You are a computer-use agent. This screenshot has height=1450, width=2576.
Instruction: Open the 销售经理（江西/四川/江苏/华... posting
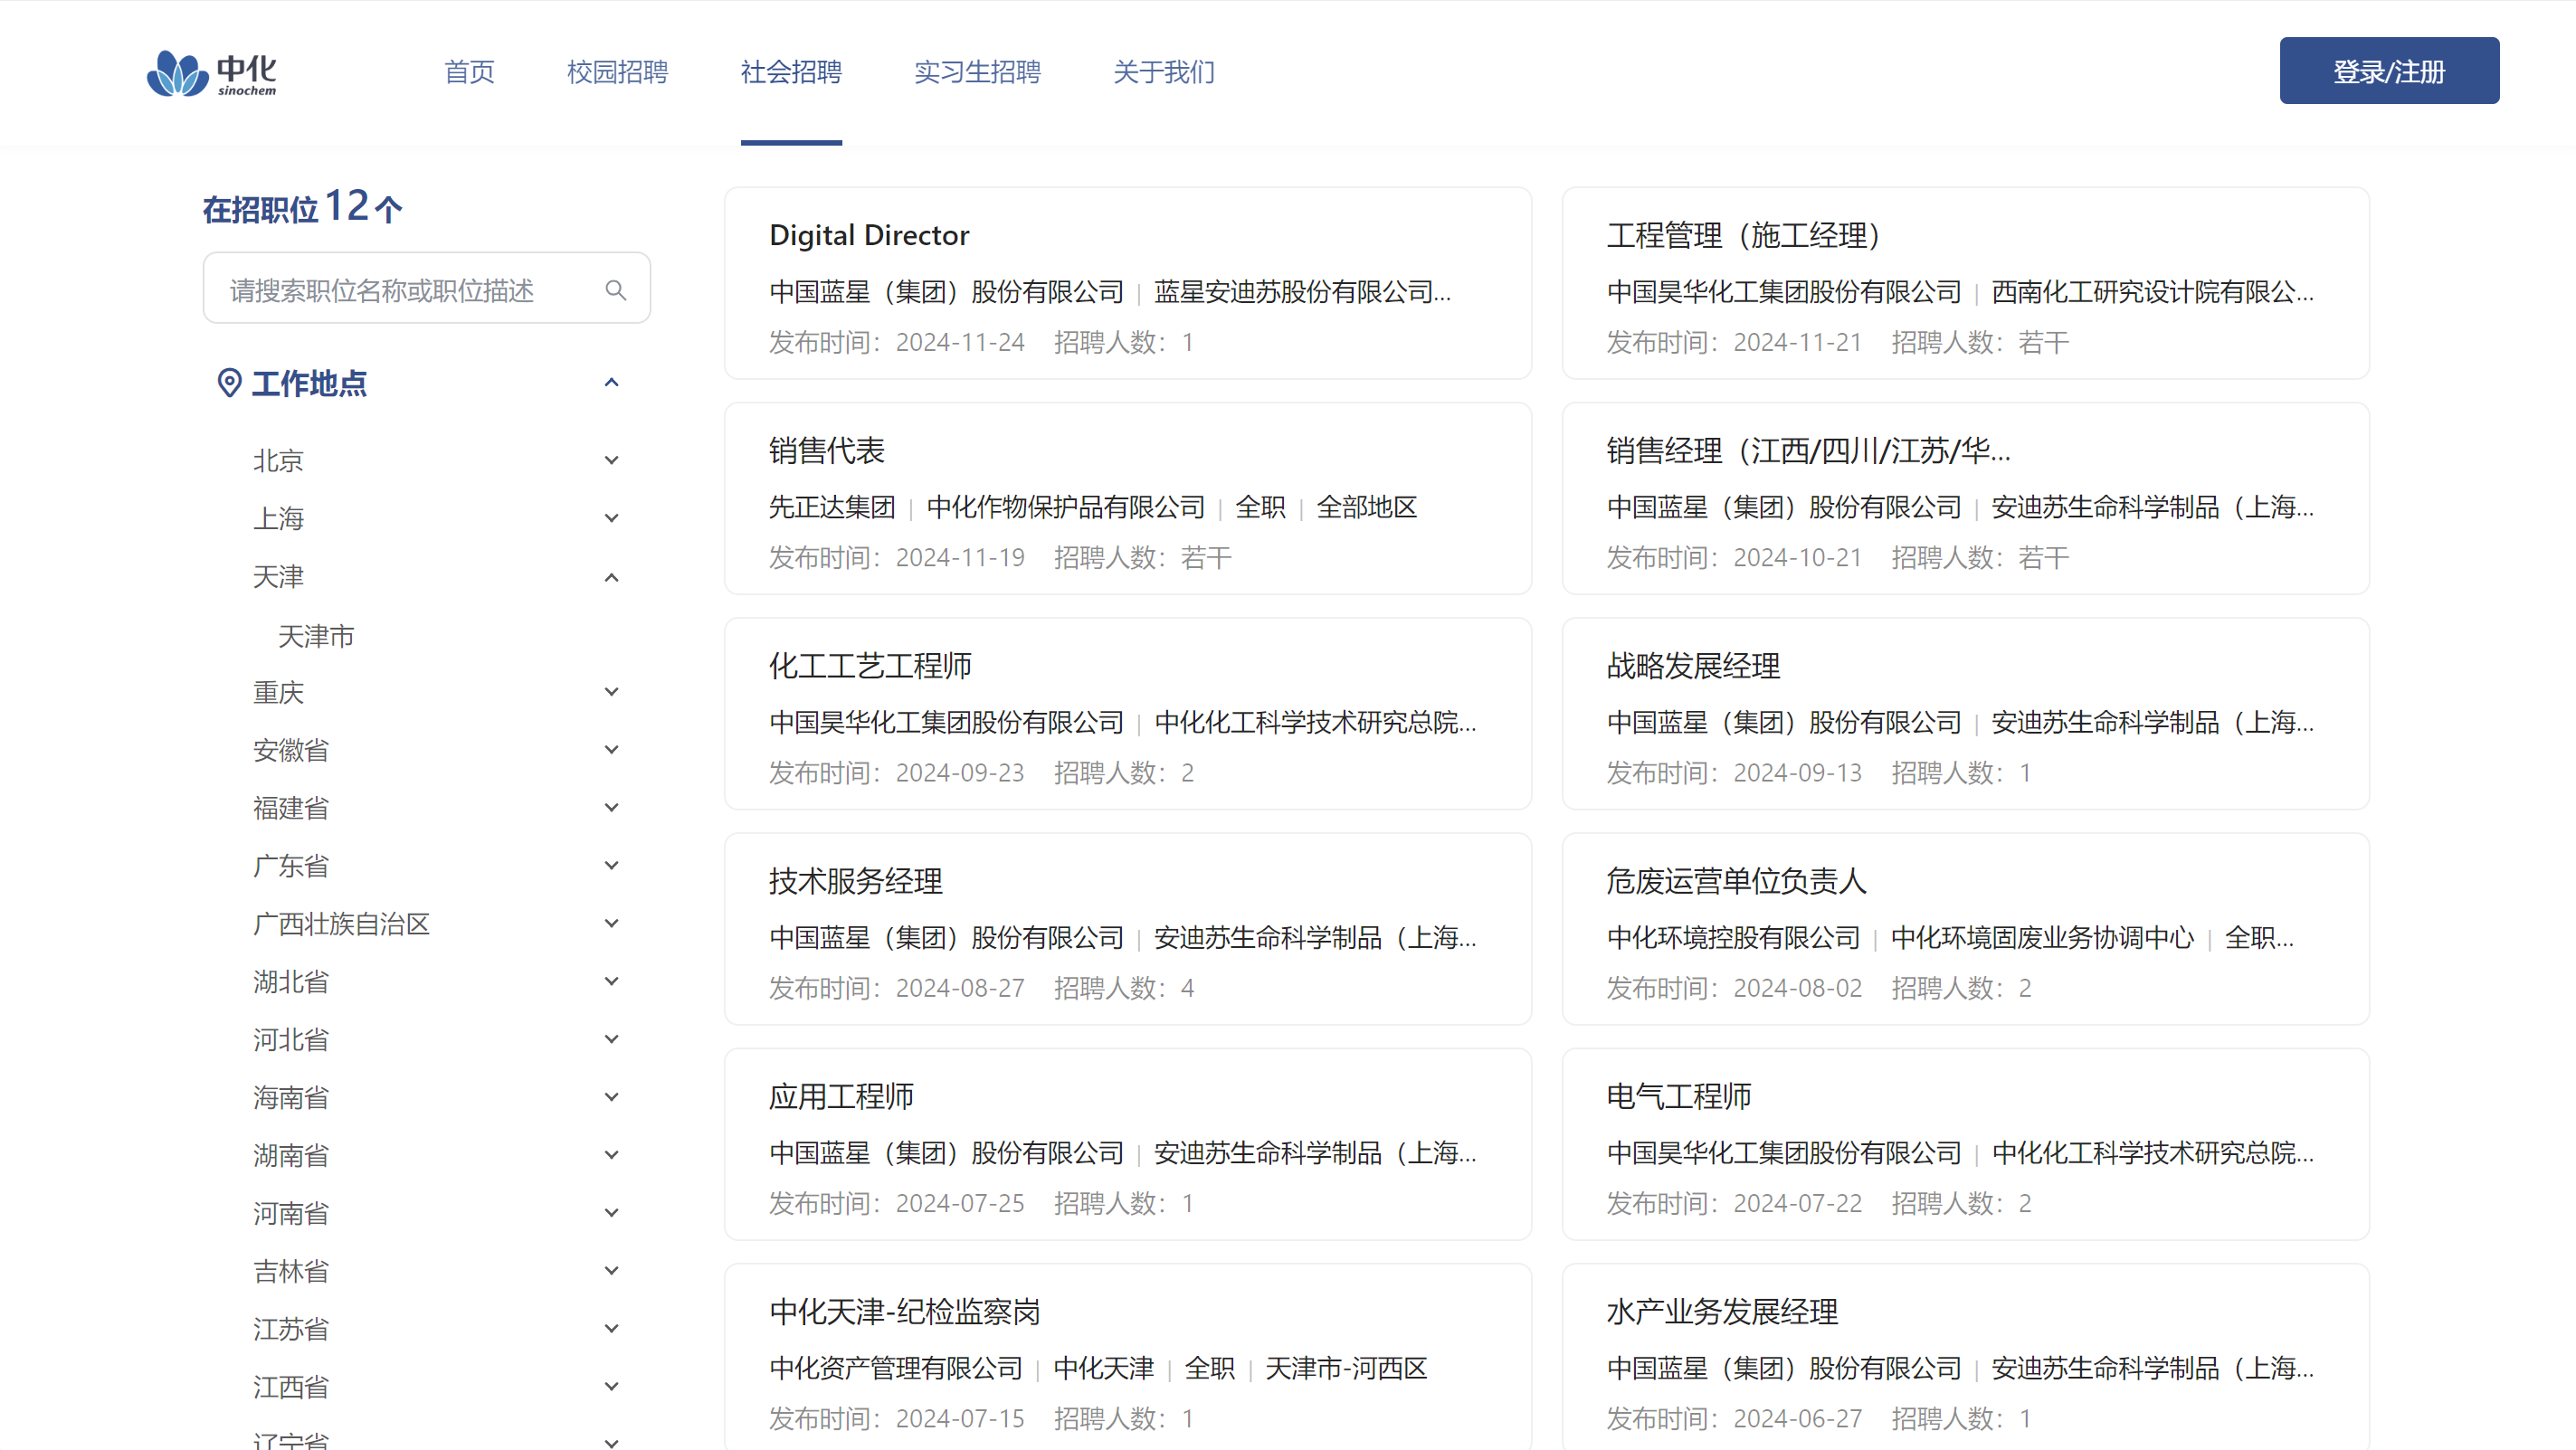pos(1966,498)
